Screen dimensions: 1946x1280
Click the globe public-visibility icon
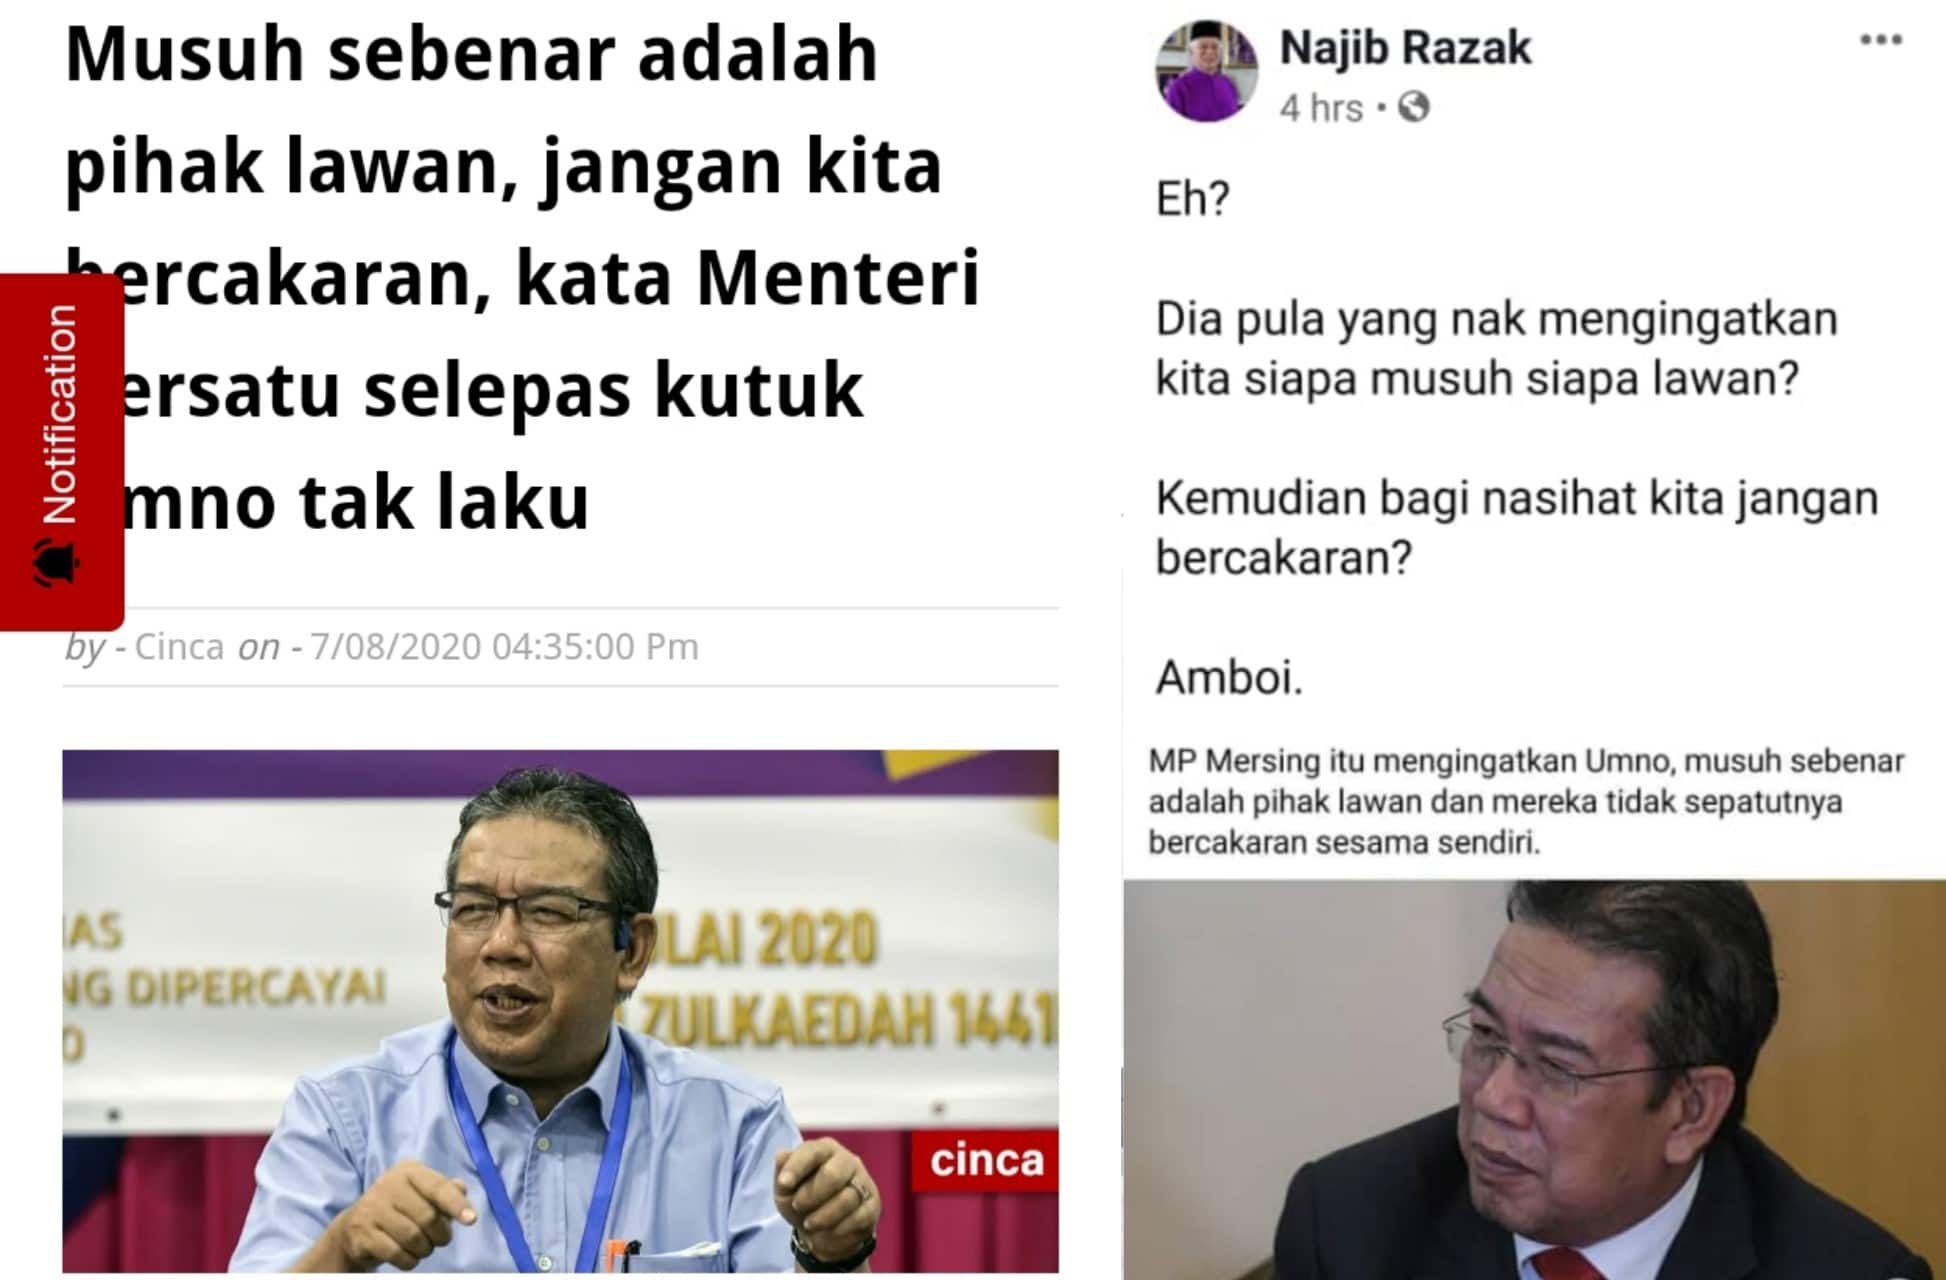1414,106
